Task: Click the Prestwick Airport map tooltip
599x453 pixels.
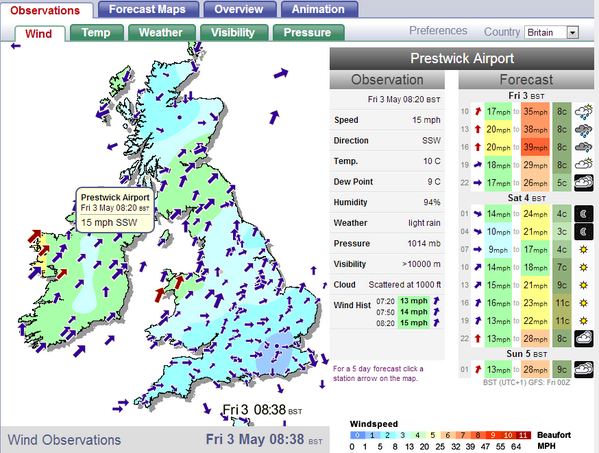Action: point(115,210)
